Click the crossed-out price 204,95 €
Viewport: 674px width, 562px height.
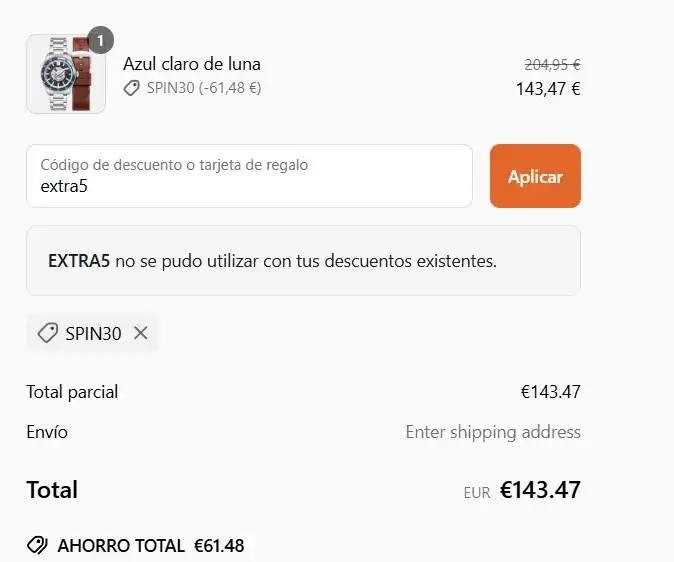(x=552, y=64)
